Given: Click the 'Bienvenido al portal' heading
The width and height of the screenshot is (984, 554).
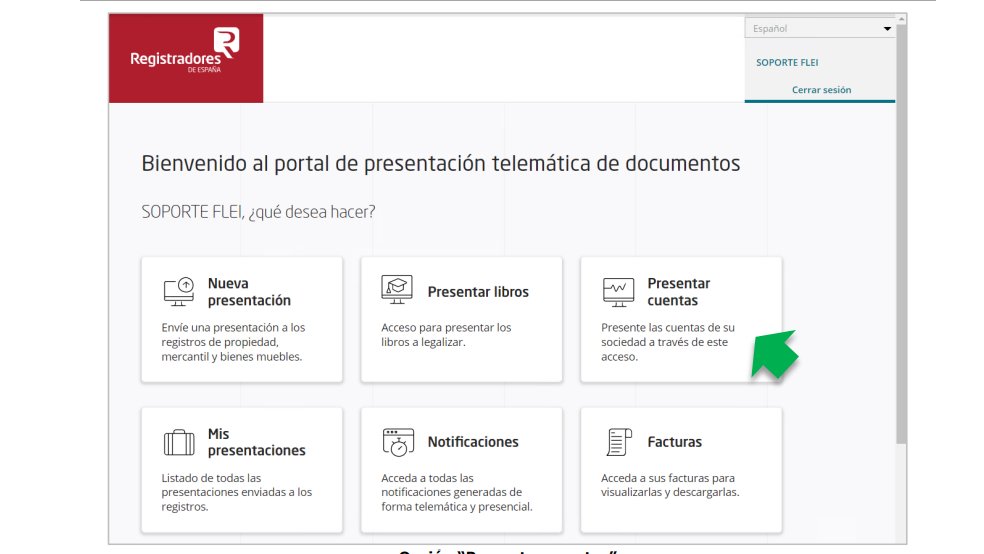Looking at the screenshot, I should [x=441, y=164].
